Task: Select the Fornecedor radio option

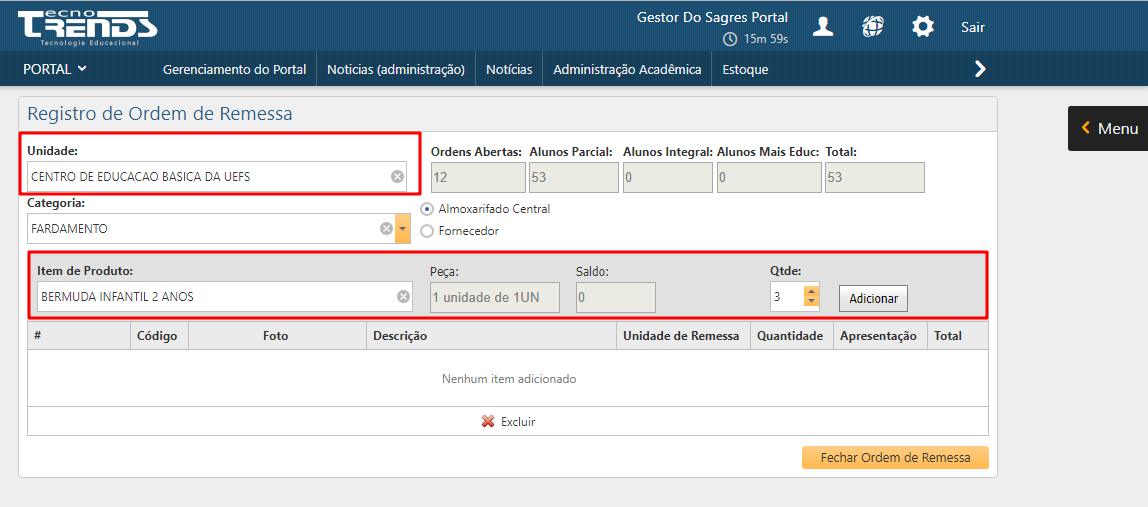Action: pyautogui.click(x=428, y=231)
